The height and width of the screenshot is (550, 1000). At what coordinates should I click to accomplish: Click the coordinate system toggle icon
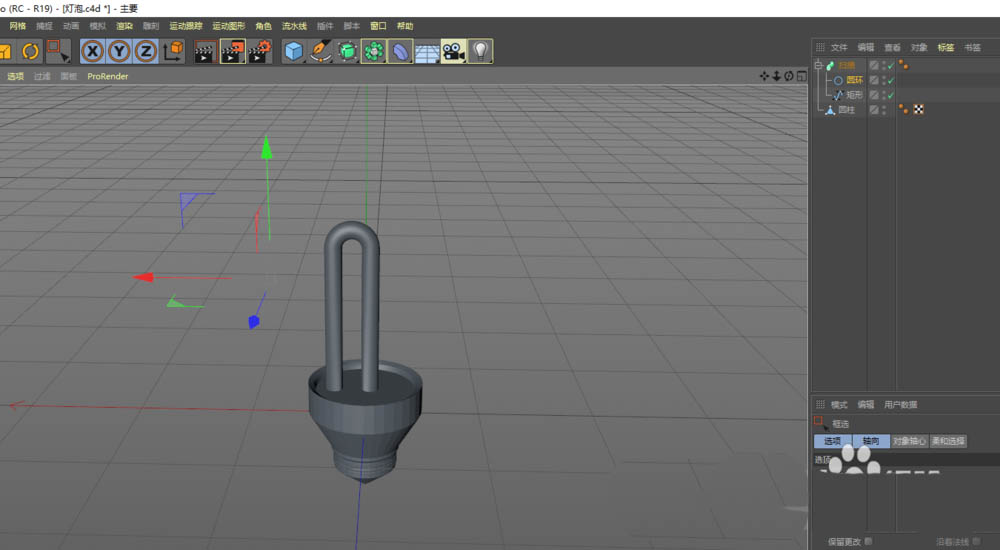(x=173, y=51)
